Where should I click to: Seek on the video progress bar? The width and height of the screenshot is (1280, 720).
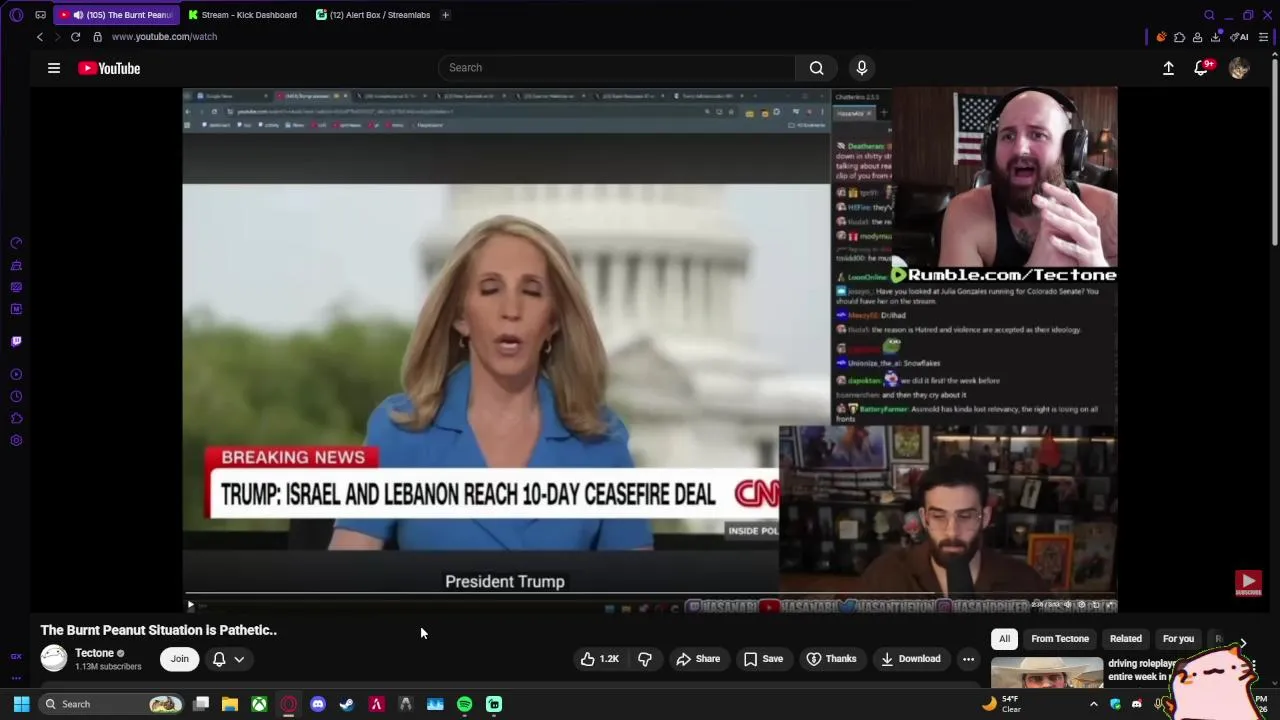(x=649, y=594)
